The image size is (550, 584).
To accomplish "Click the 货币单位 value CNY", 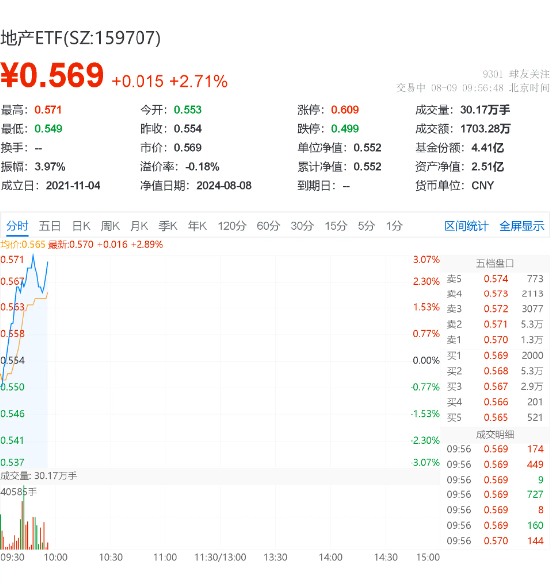I will [483, 185].
